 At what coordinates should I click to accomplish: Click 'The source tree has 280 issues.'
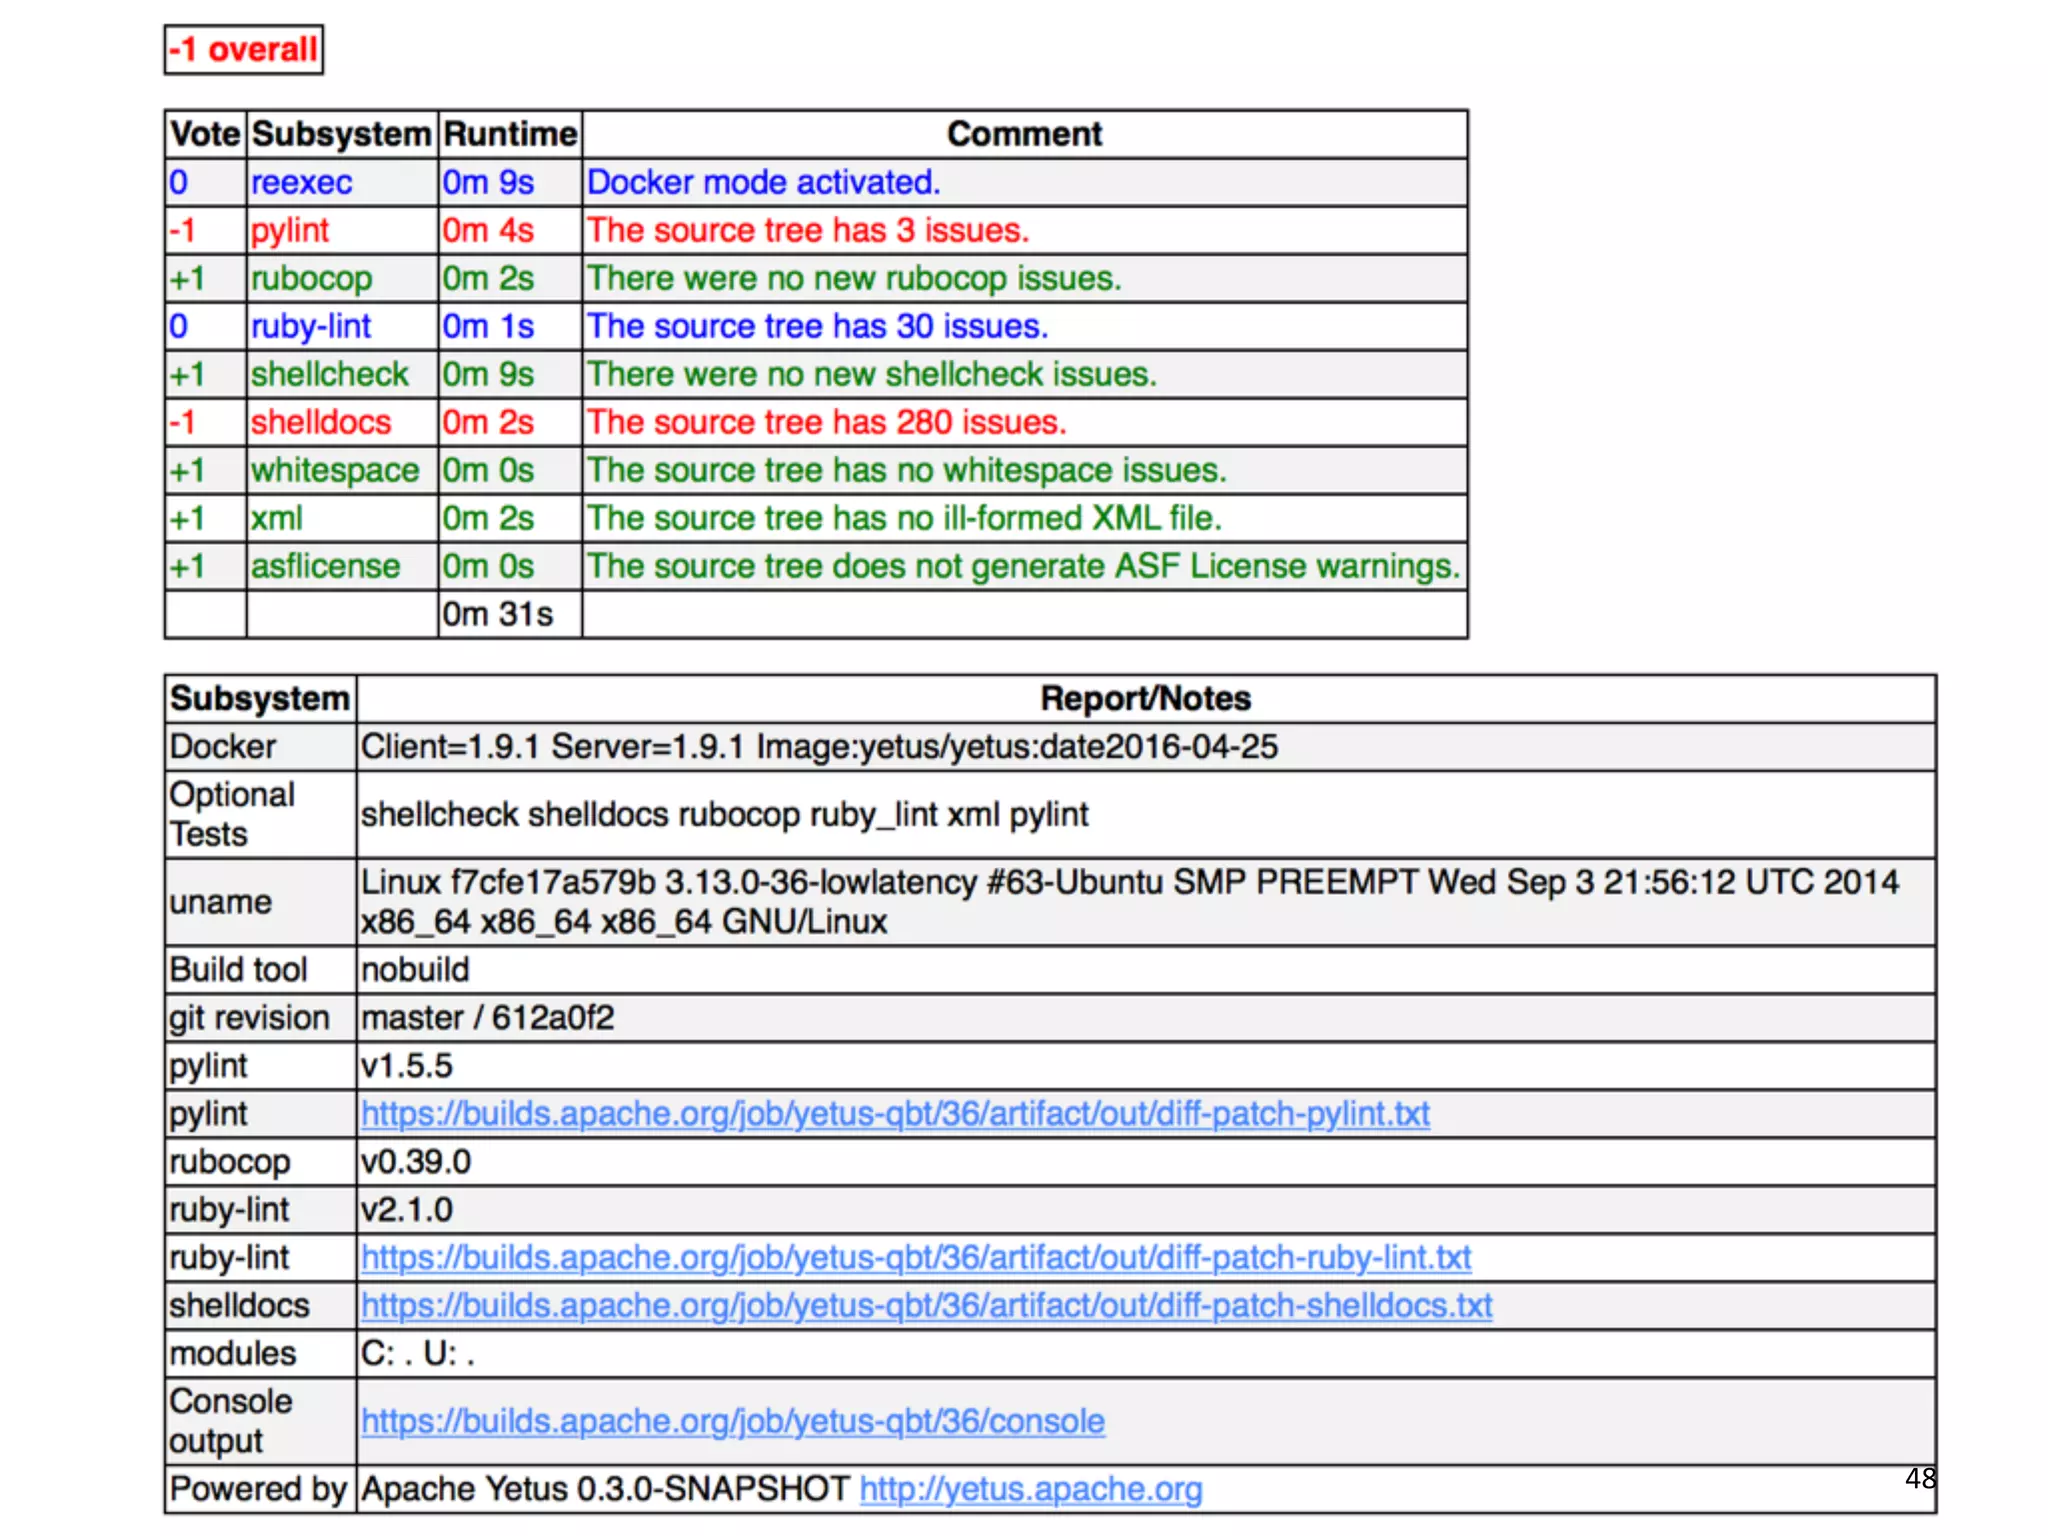pyautogui.click(x=827, y=423)
